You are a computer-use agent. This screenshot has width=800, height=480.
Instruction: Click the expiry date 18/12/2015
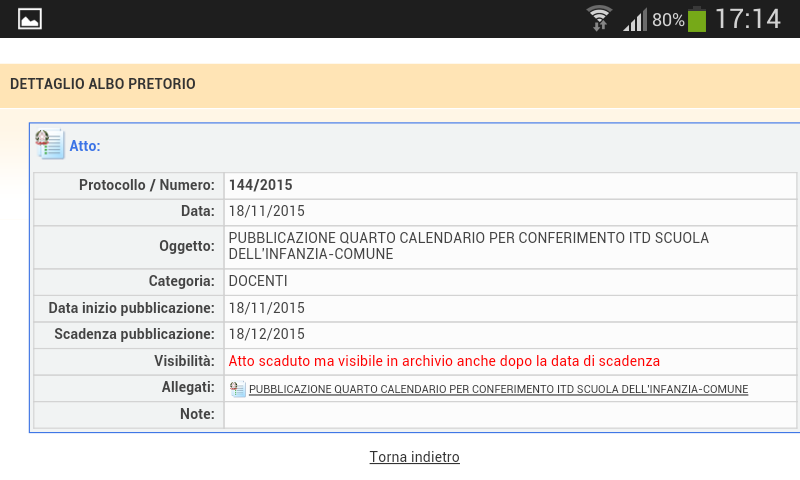click(x=266, y=334)
